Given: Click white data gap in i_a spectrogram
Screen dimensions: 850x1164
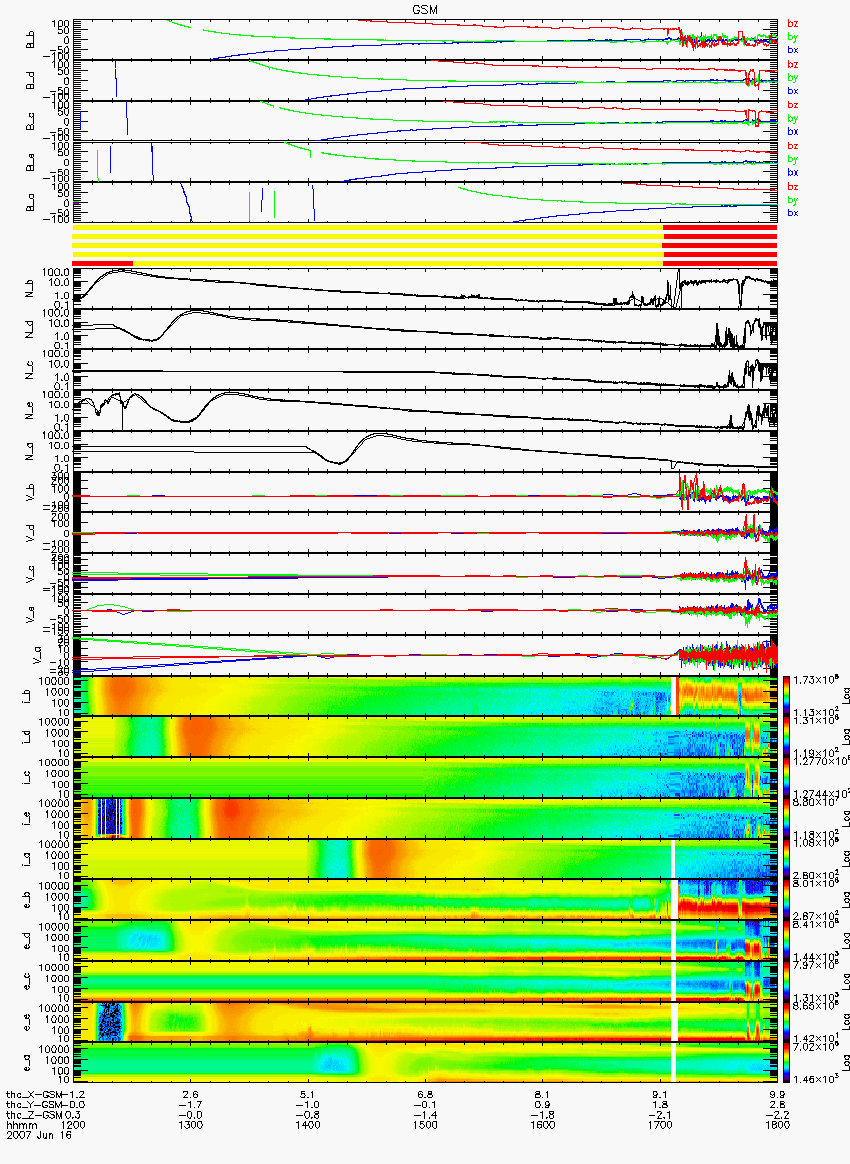Looking at the screenshot, I should [x=673, y=859].
